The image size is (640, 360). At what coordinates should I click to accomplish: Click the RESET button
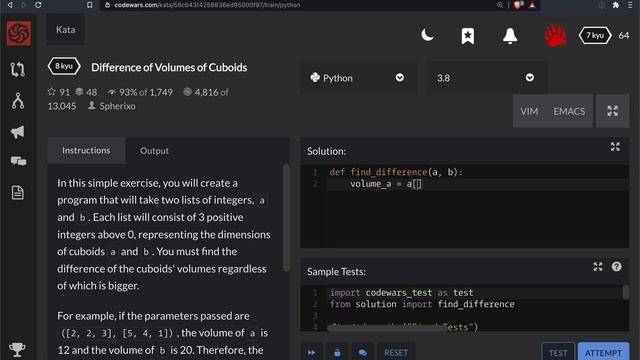(396, 352)
